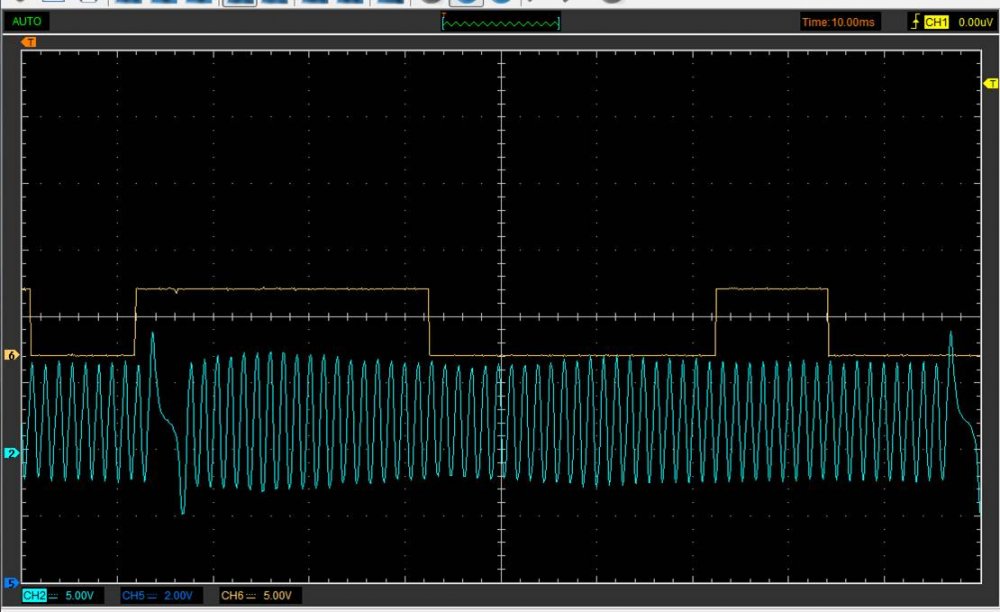Screen dimensions: 1000x612
Task: Click the channel 5 ground level marker
Action: click(12, 582)
